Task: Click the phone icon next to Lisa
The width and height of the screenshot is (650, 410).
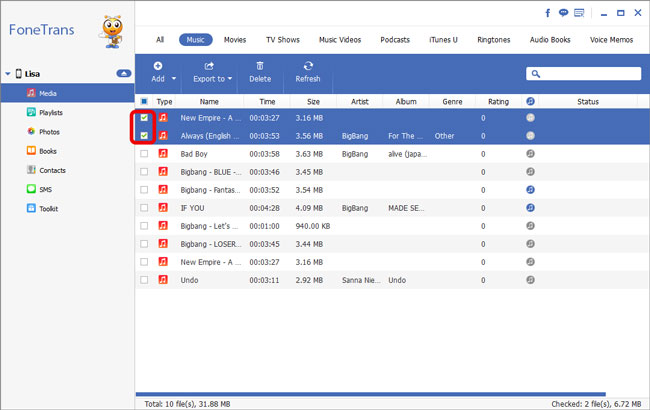Action: click(19, 73)
